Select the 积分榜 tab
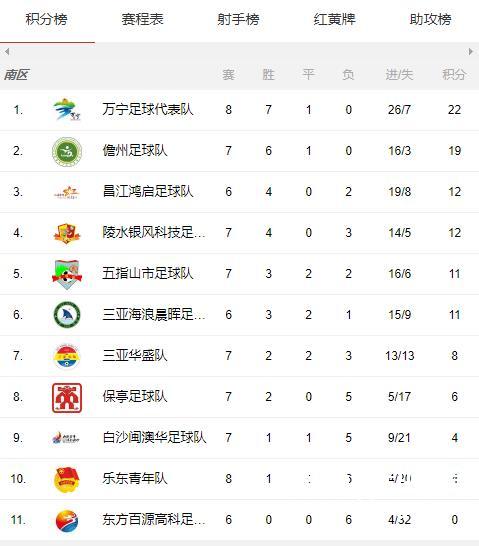Viewport: 479px width, 546px height. [x=46, y=19]
